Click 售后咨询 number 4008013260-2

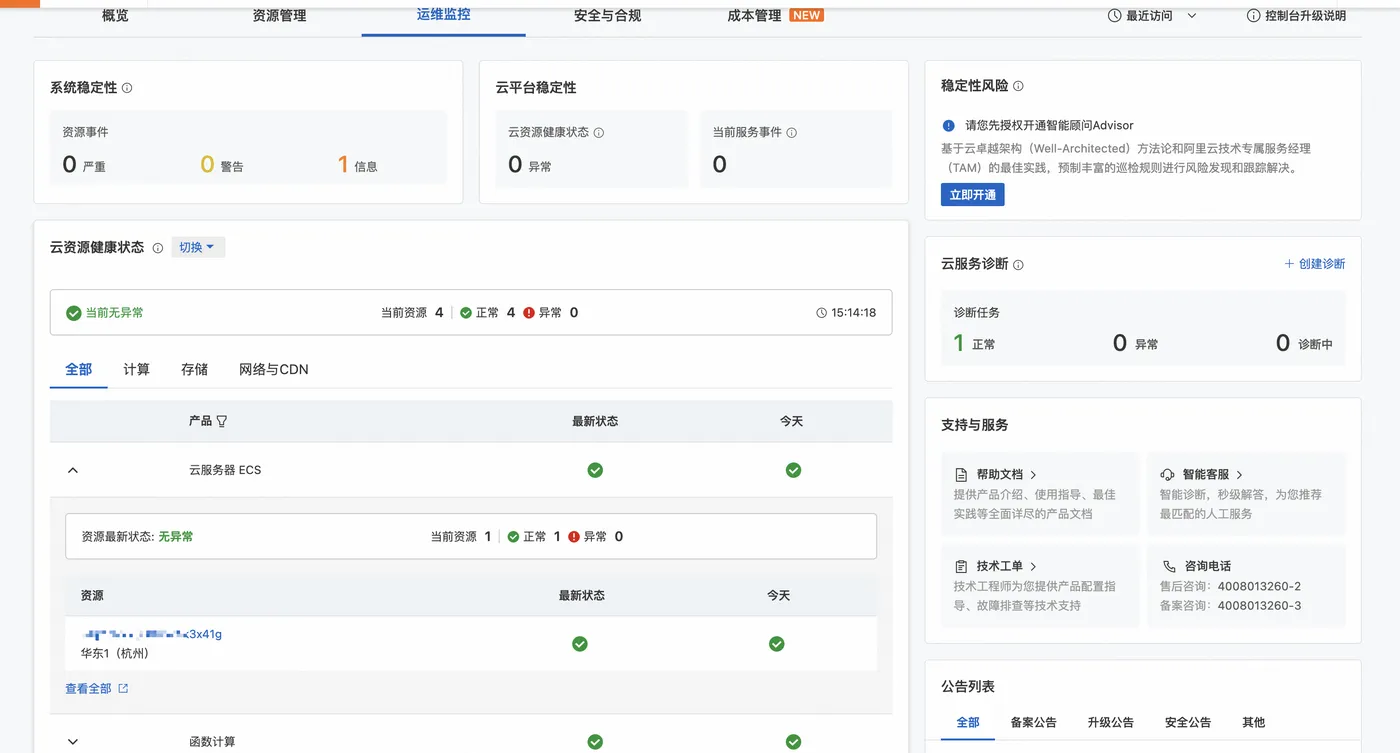pyautogui.click(x=1259, y=586)
